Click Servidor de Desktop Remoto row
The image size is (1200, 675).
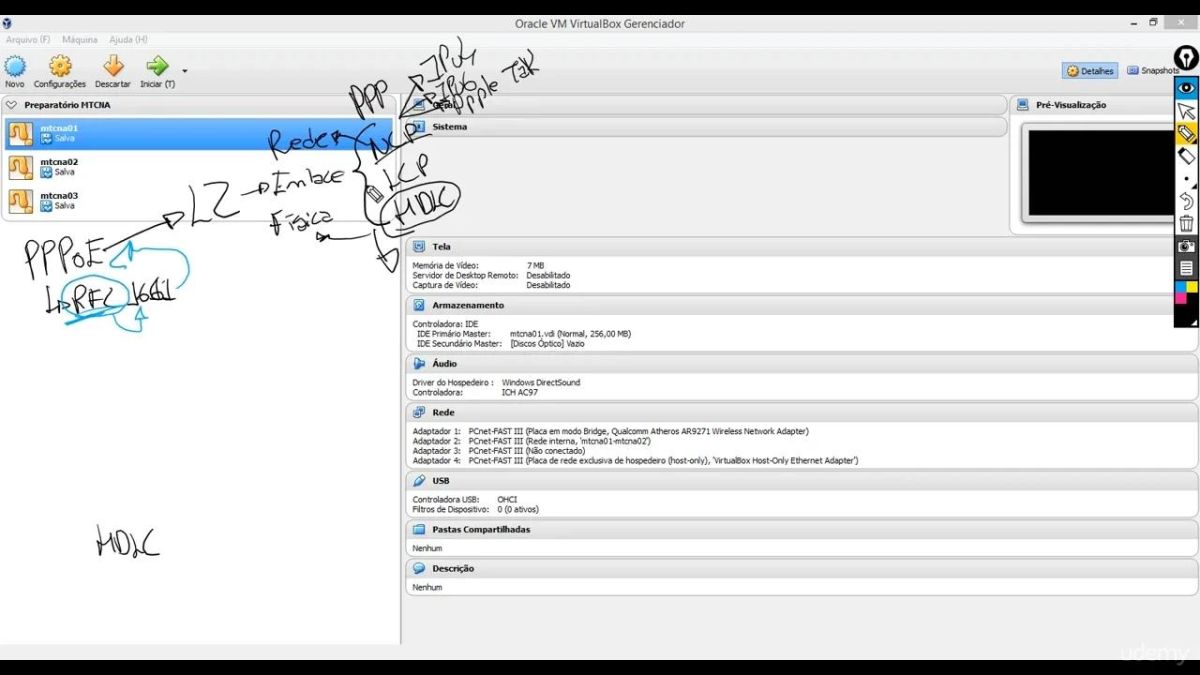(x=491, y=276)
